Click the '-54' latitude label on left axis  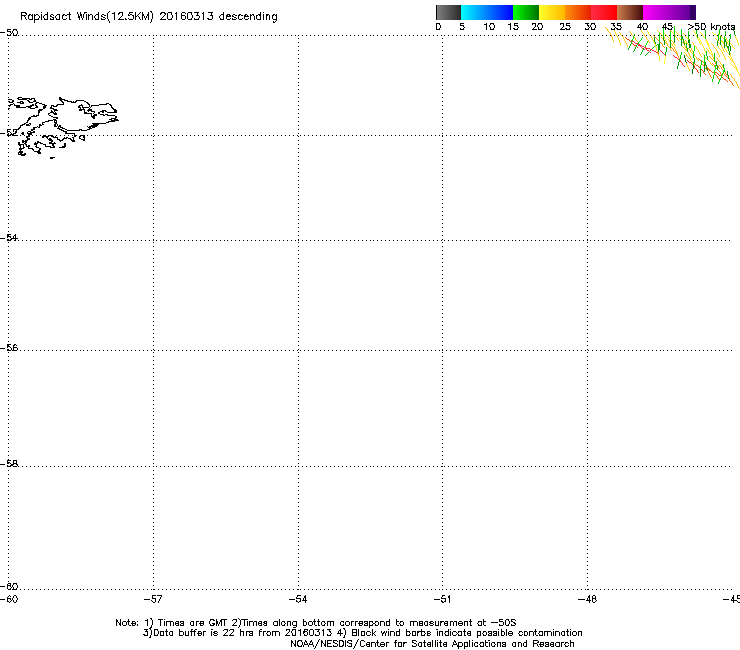(9, 237)
